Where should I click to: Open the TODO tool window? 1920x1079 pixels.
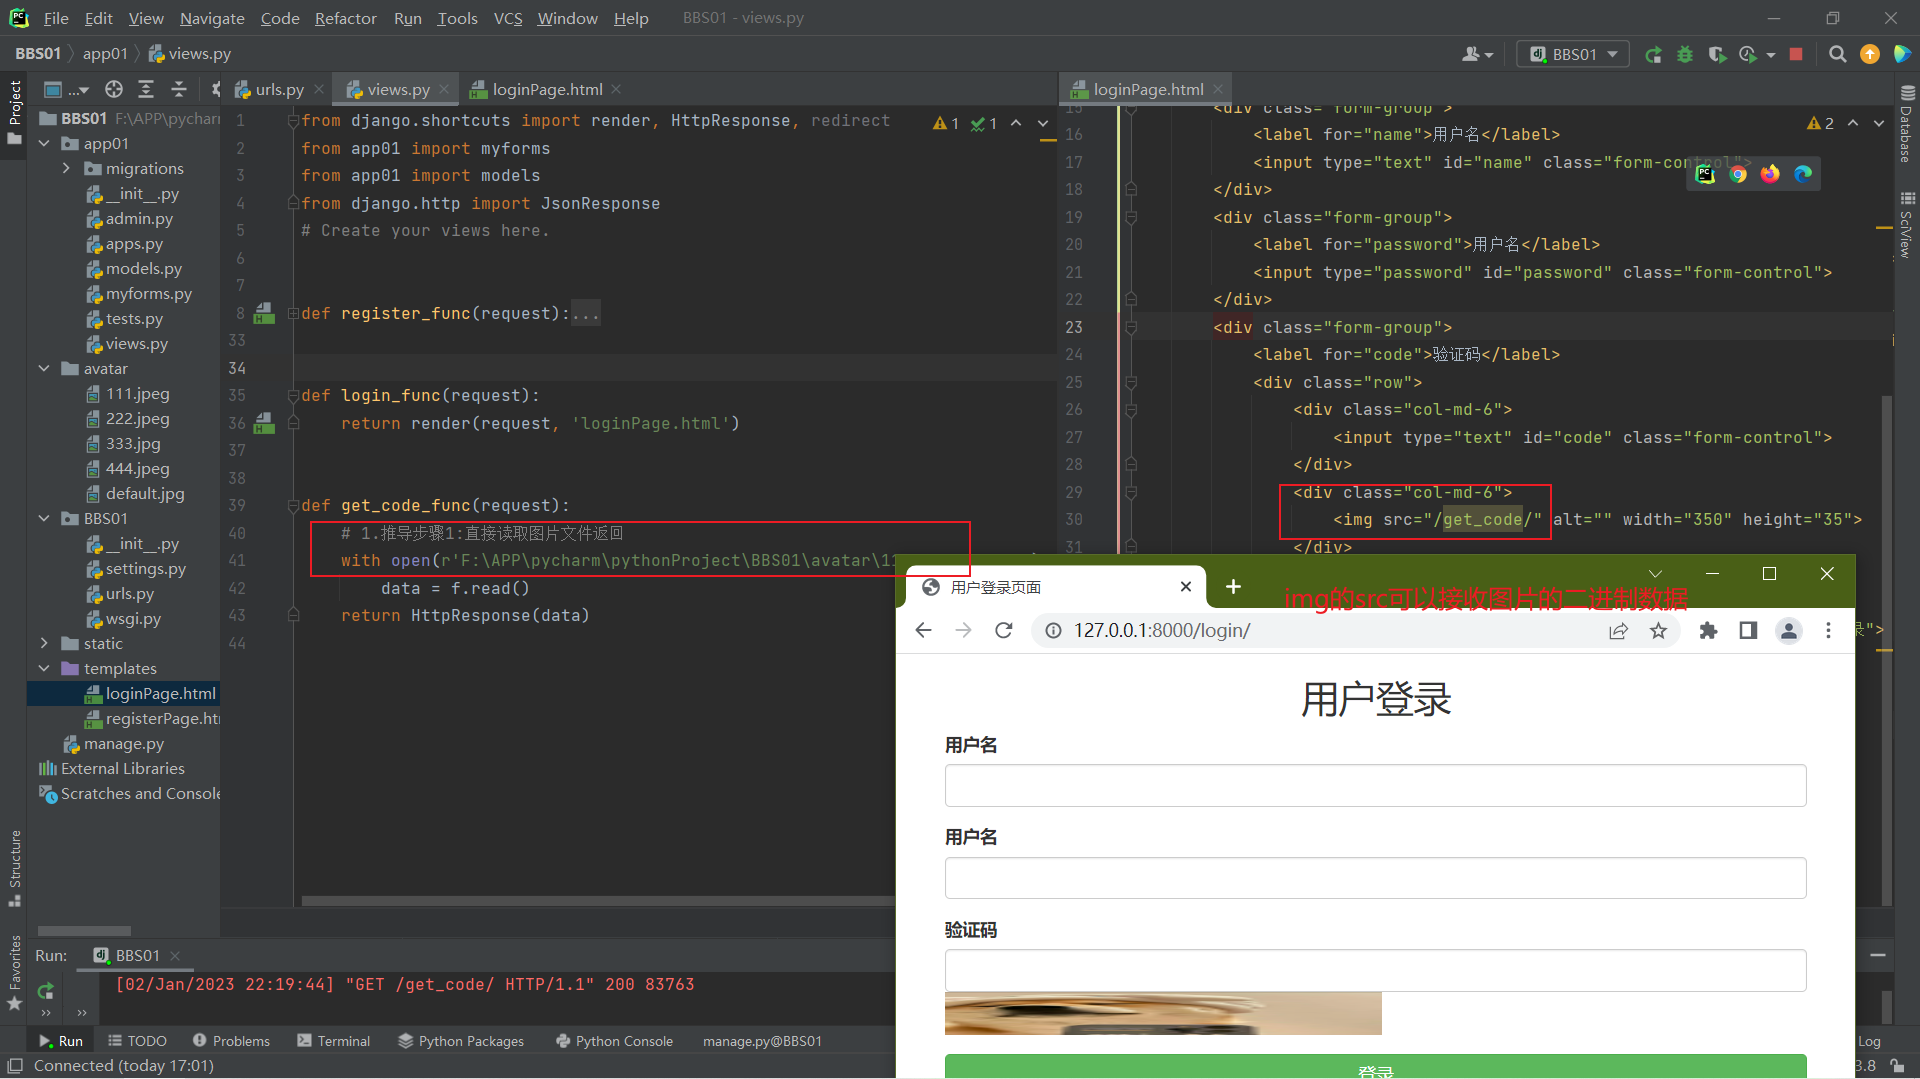pos(137,1041)
